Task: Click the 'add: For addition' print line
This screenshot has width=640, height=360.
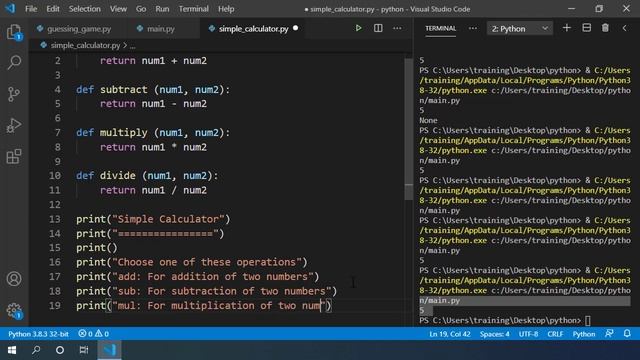Action: click(x=198, y=277)
